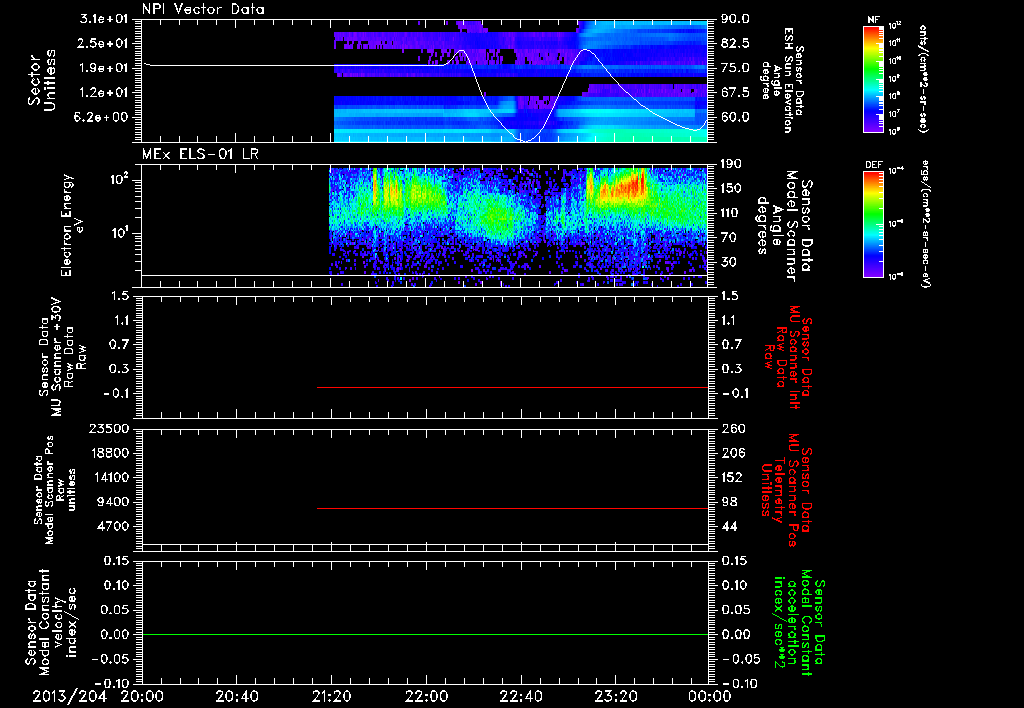This screenshot has width=1024, height=708.
Task: Click the Model Scanner Angle degrees label
Action: 784,226
